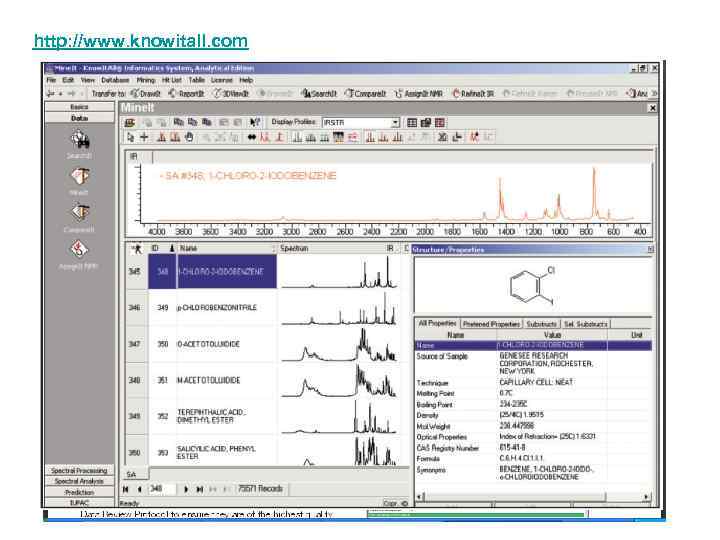Transfer to ReportIt
Screen dimensions: 720x540
tap(186, 94)
